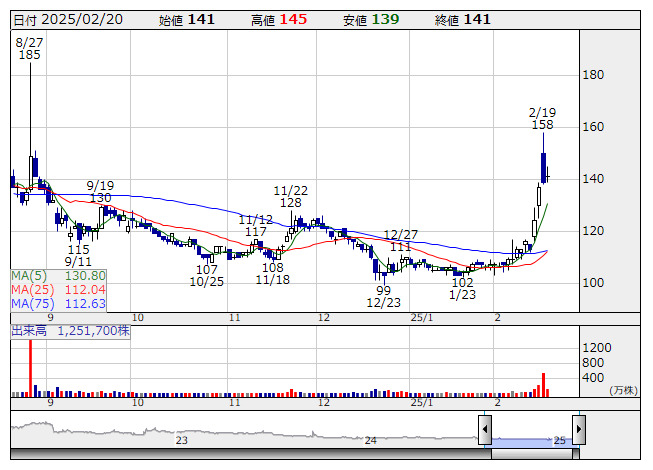Click the 12/27 111 price annotation
This screenshot has height=470, width=653.
point(401,241)
